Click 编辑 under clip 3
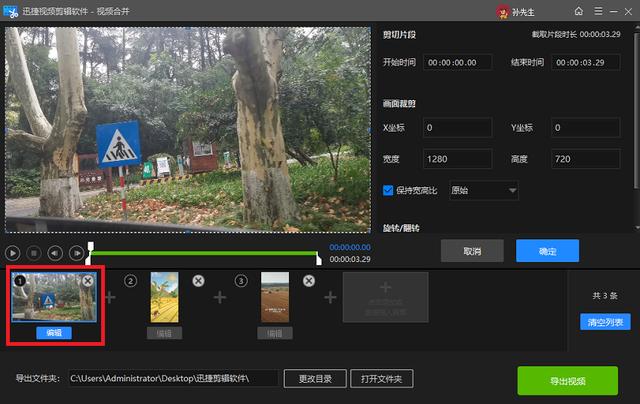Viewport: 640px width, 404px height. [x=275, y=333]
